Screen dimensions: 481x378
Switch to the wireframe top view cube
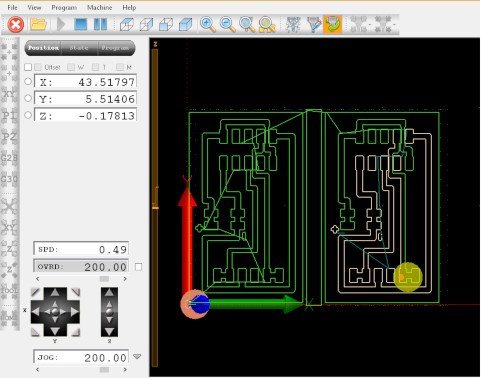coord(127,24)
